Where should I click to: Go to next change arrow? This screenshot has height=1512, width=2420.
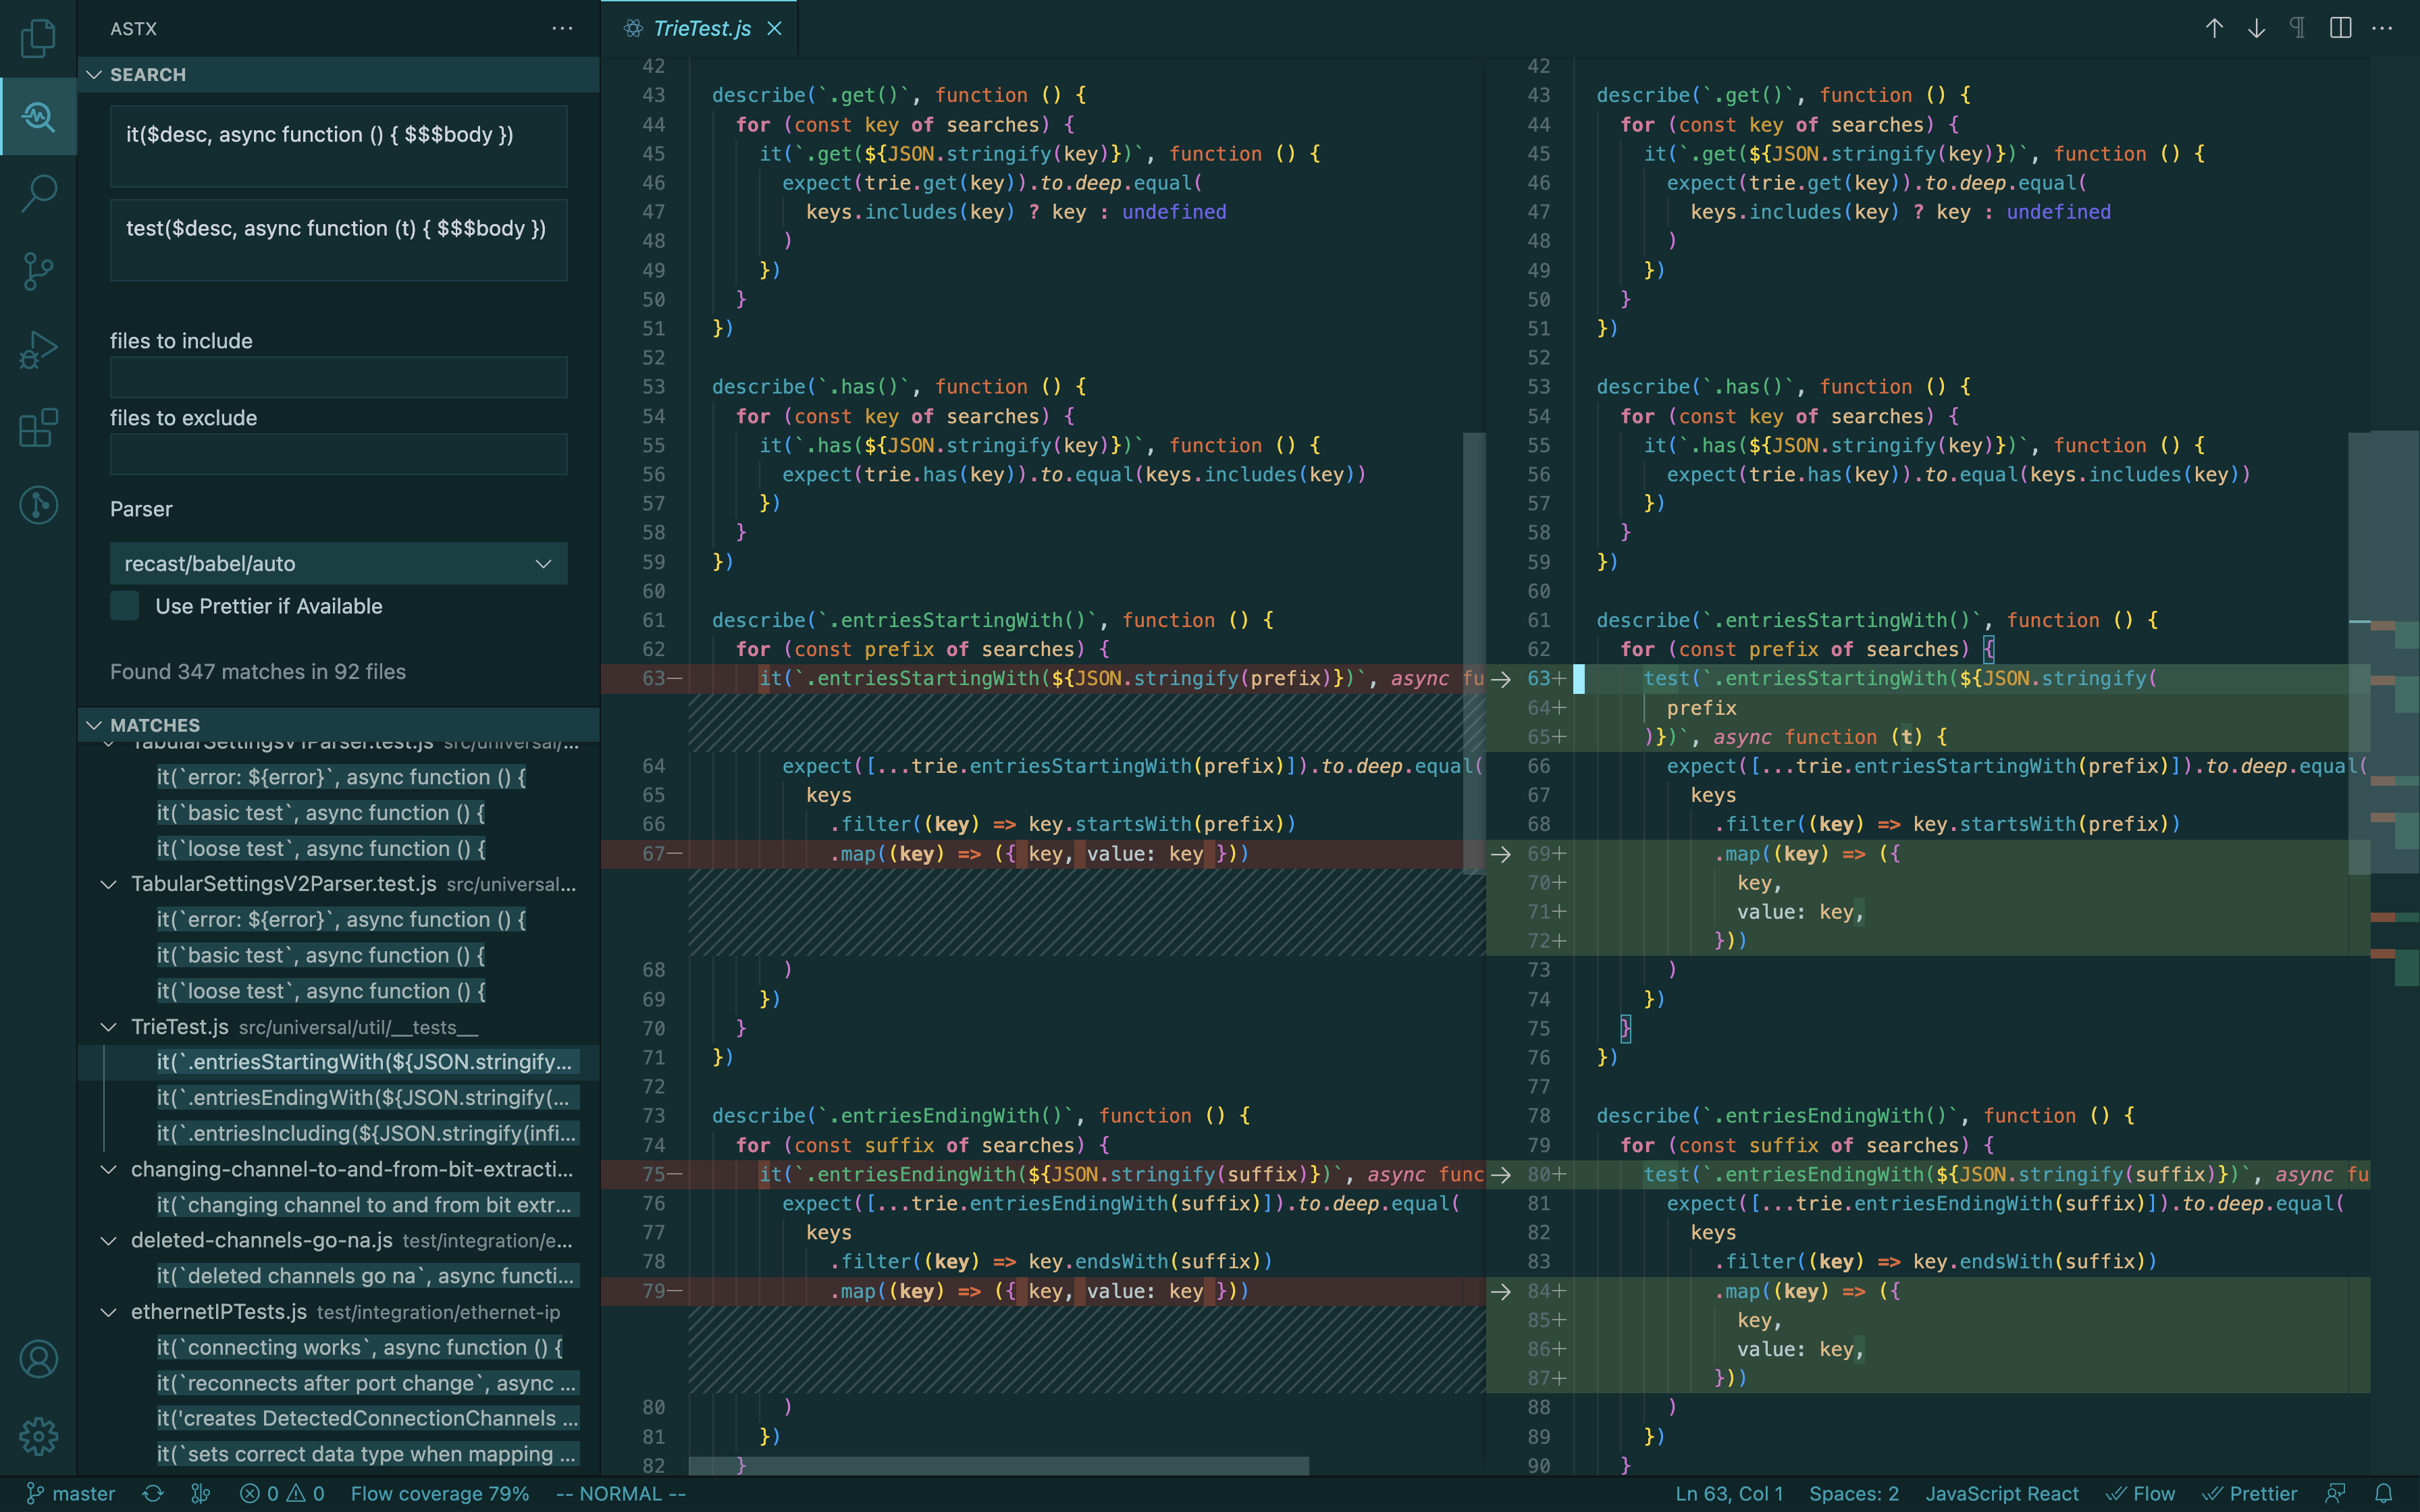coord(2256,28)
